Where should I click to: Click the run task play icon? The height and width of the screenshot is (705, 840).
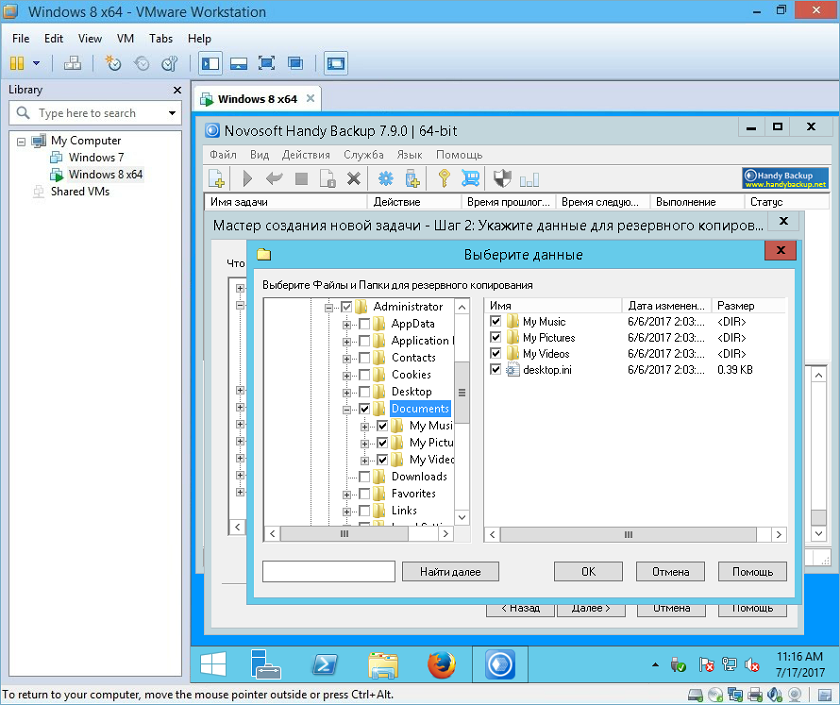pyautogui.click(x=247, y=179)
